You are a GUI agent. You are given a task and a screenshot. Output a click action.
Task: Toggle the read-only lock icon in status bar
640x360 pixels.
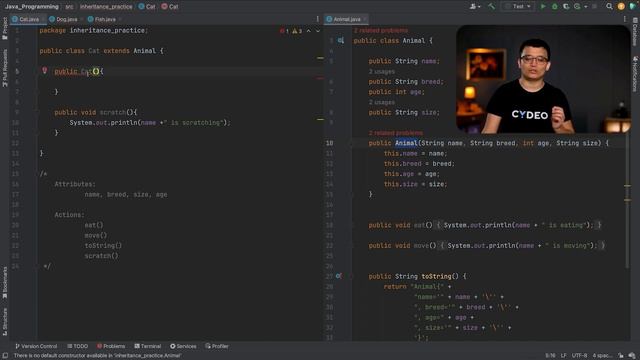(x=621, y=356)
